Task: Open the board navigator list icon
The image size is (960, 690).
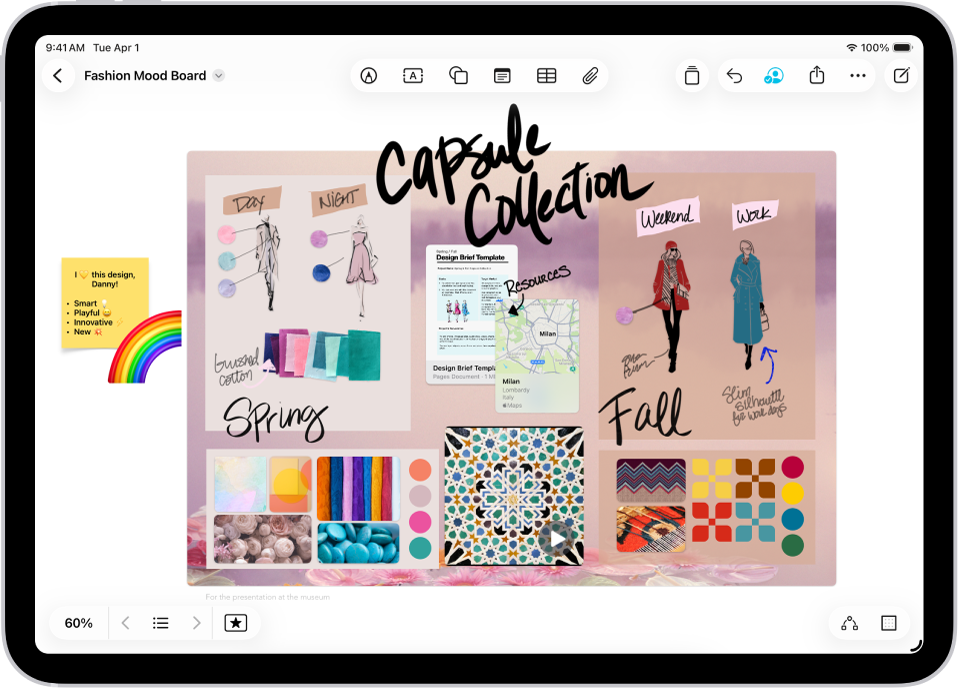Action: pos(160,622)
